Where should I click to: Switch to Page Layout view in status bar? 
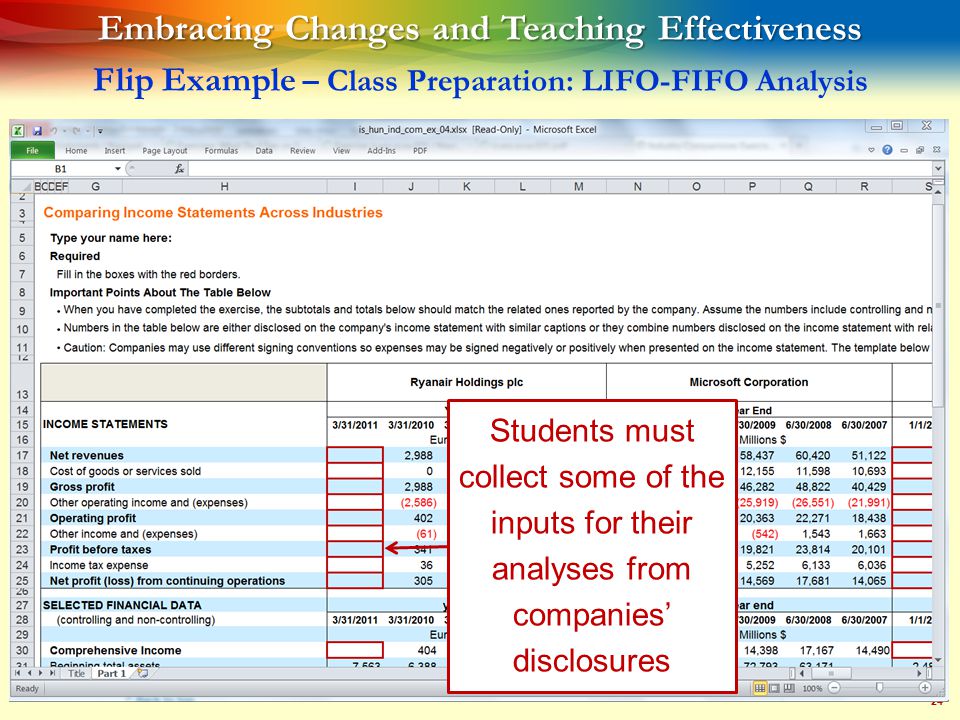pos(774,688)
